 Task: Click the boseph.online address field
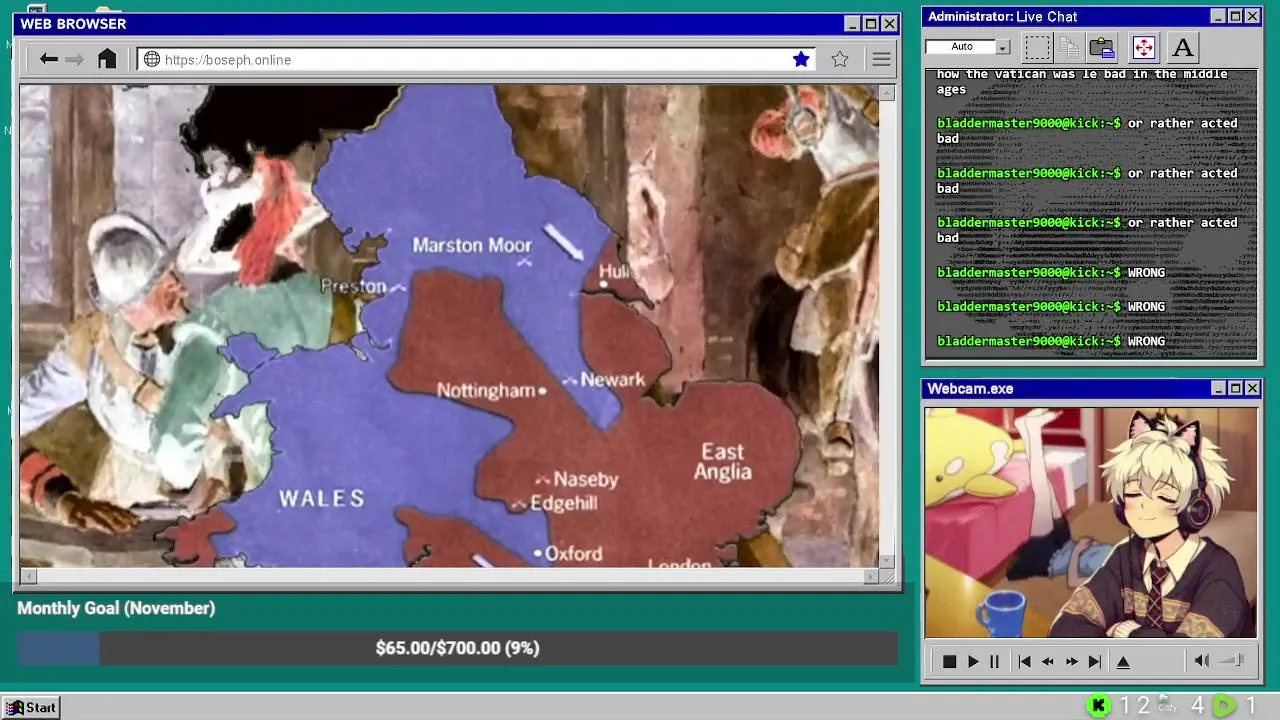tap(476, 59)
